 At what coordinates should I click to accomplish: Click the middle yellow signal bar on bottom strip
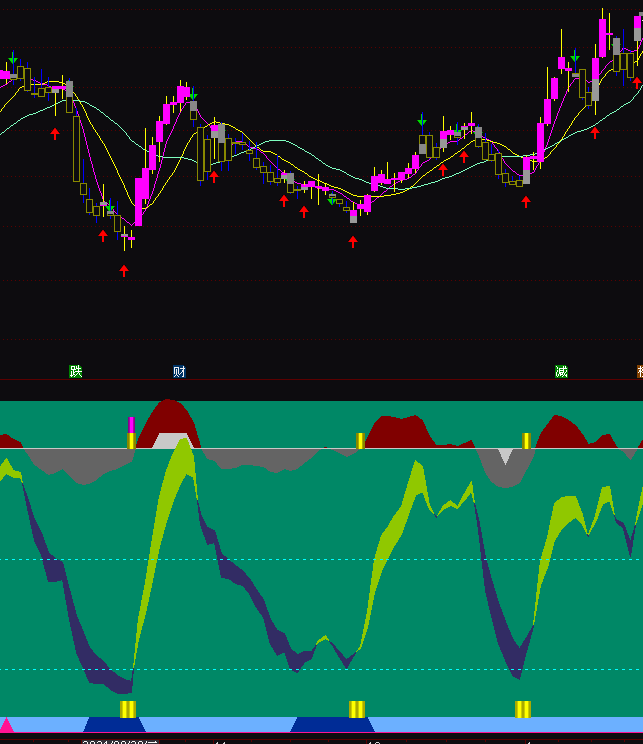pos(357,709)
